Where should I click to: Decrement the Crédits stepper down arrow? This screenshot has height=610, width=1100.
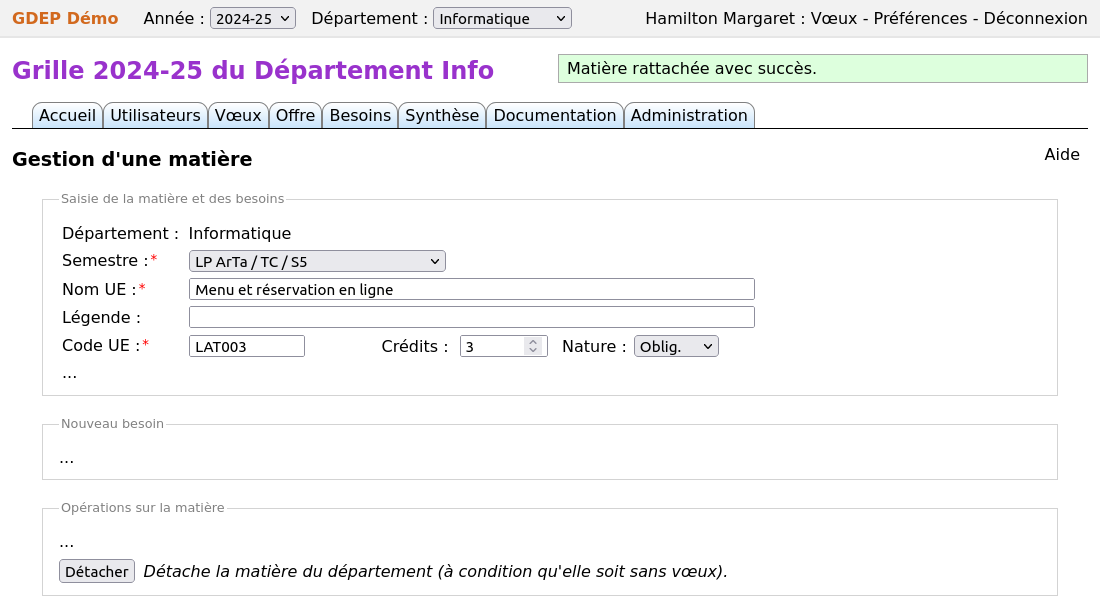point(533,350)
